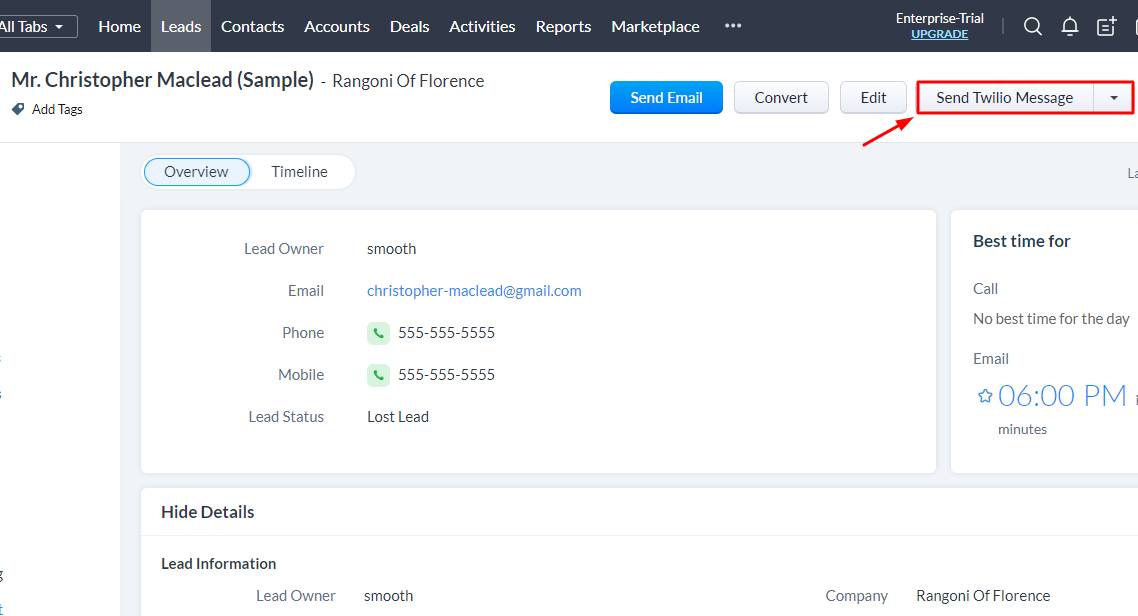
Task: Select the Overview view
Action: point(197,172)
